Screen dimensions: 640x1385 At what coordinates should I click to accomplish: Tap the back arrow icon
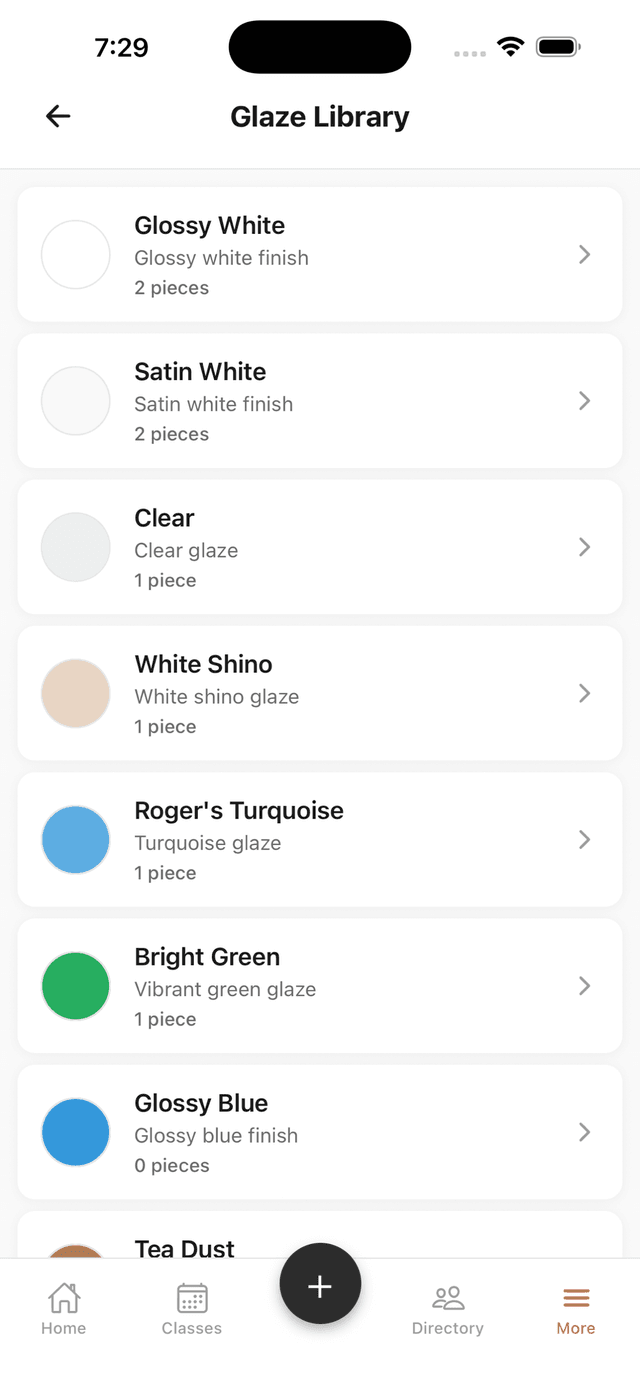(58, 116)
